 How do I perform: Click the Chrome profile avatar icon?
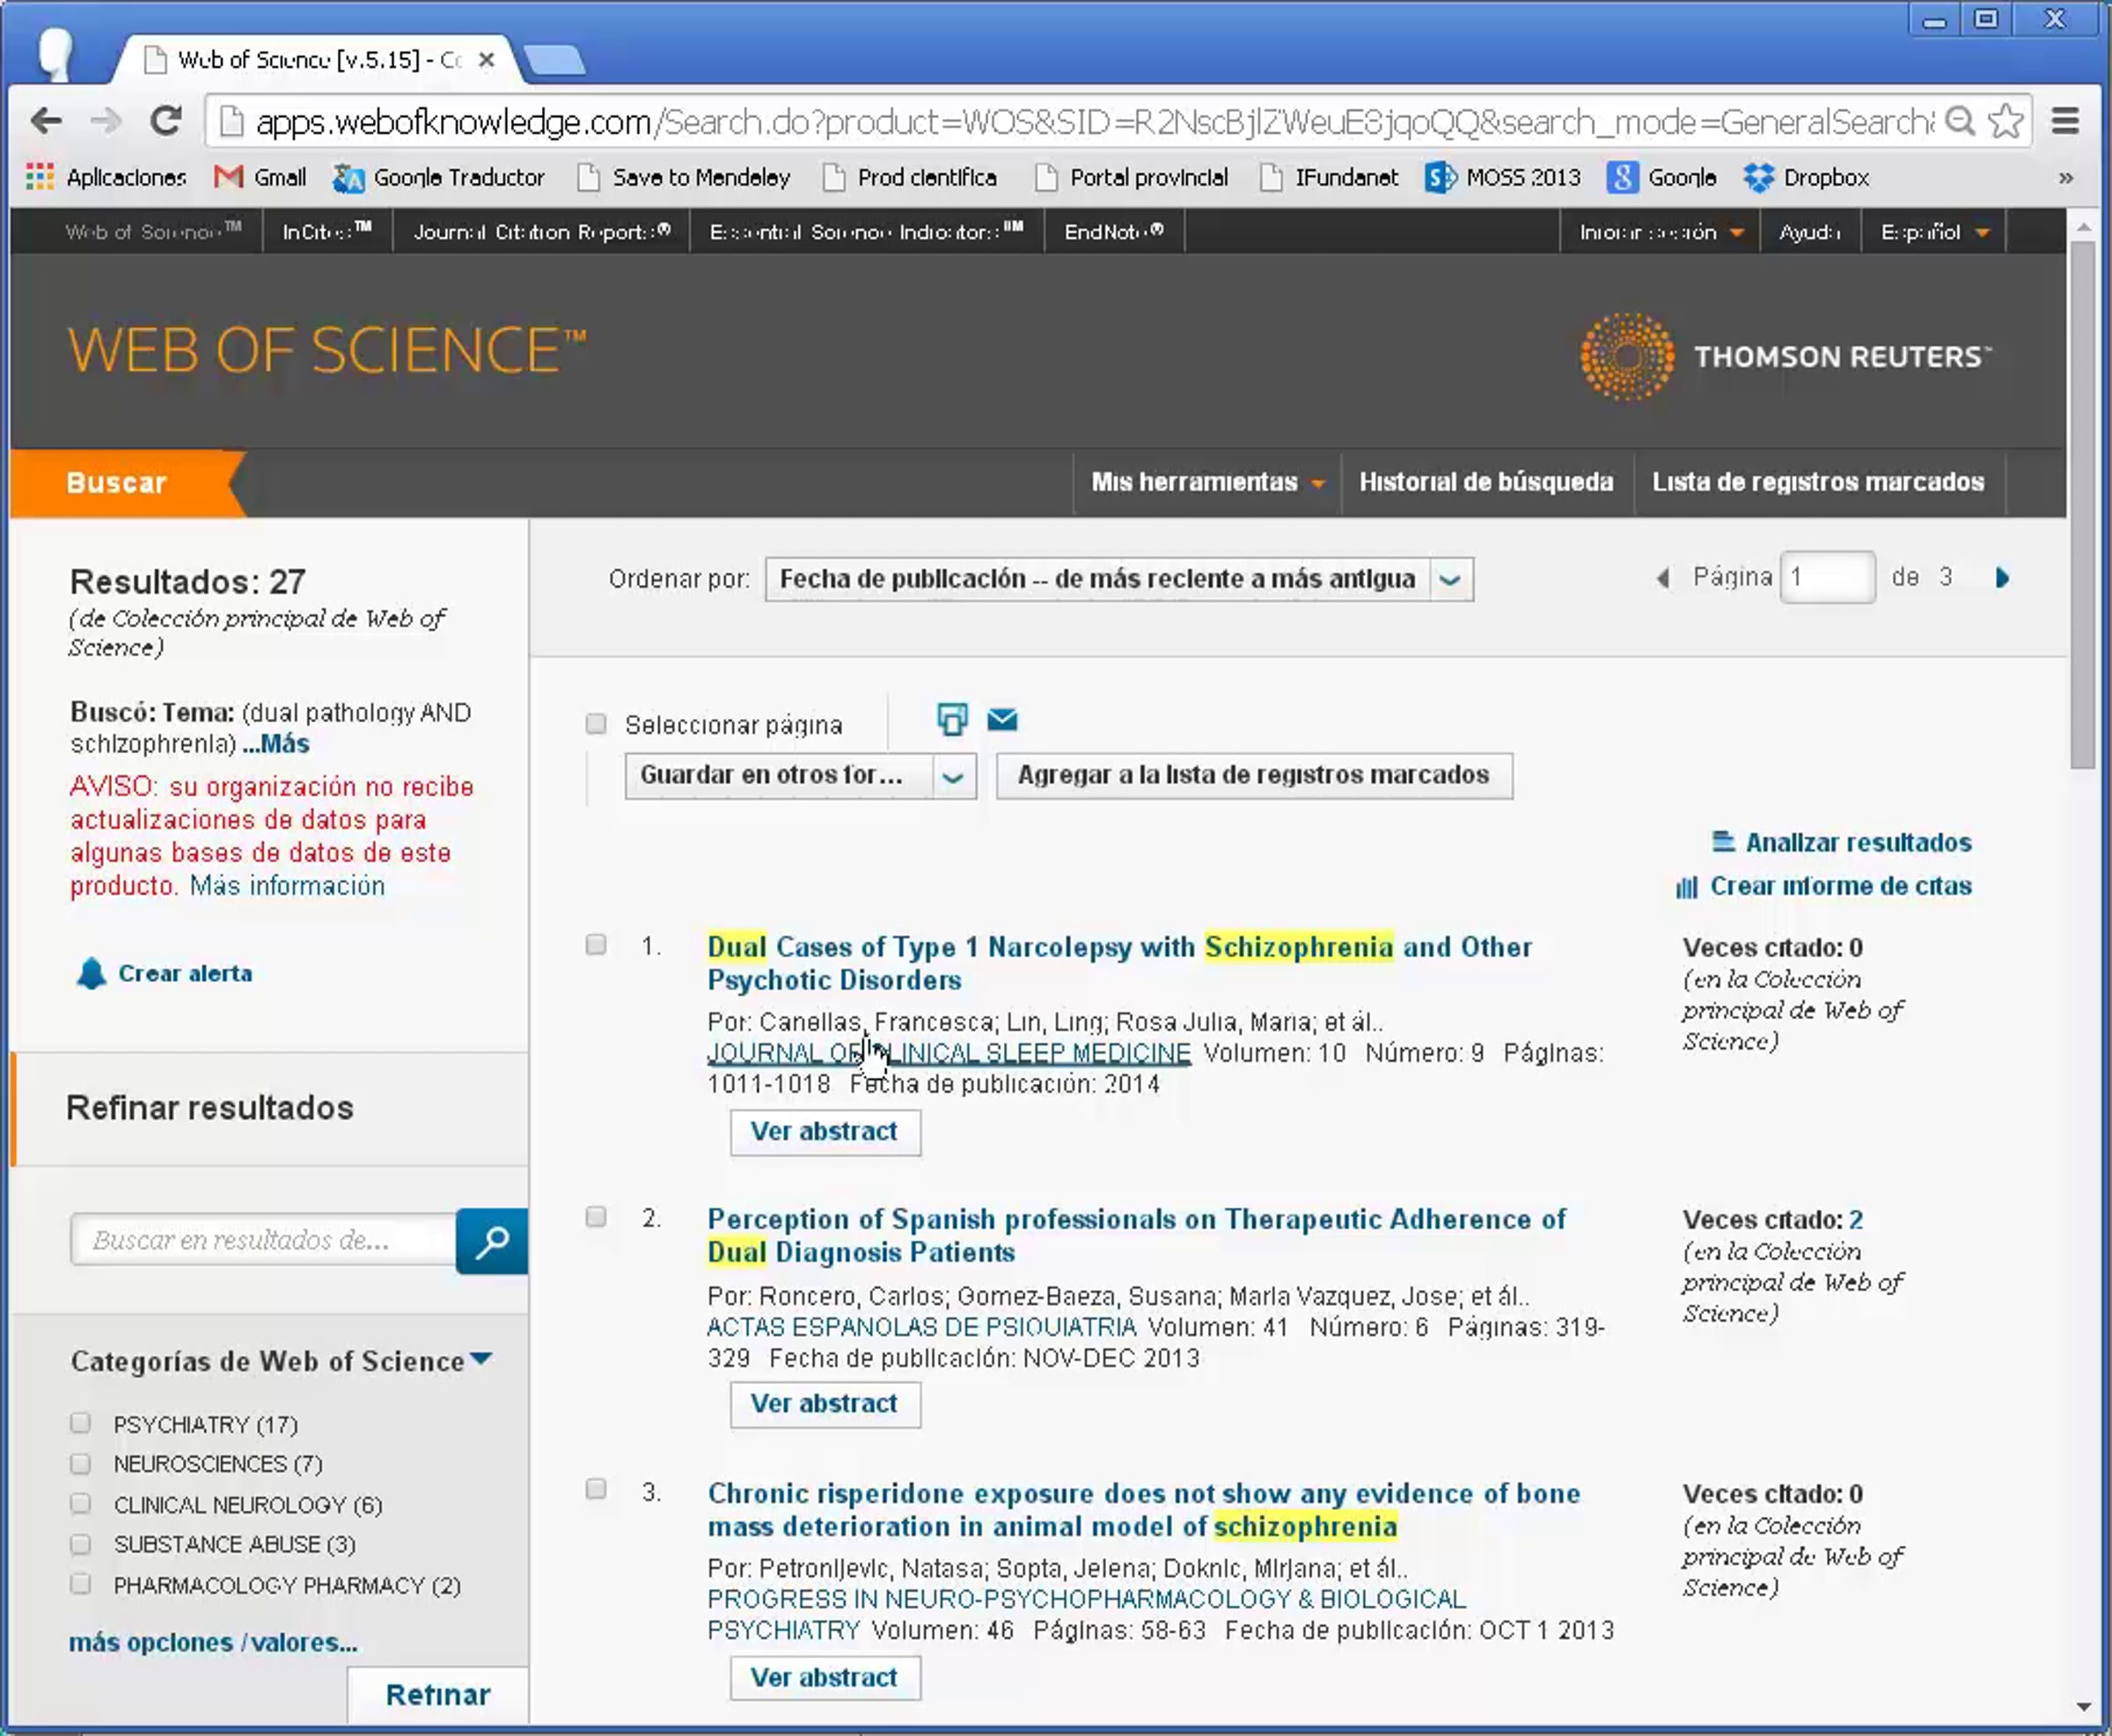(55, 55)
